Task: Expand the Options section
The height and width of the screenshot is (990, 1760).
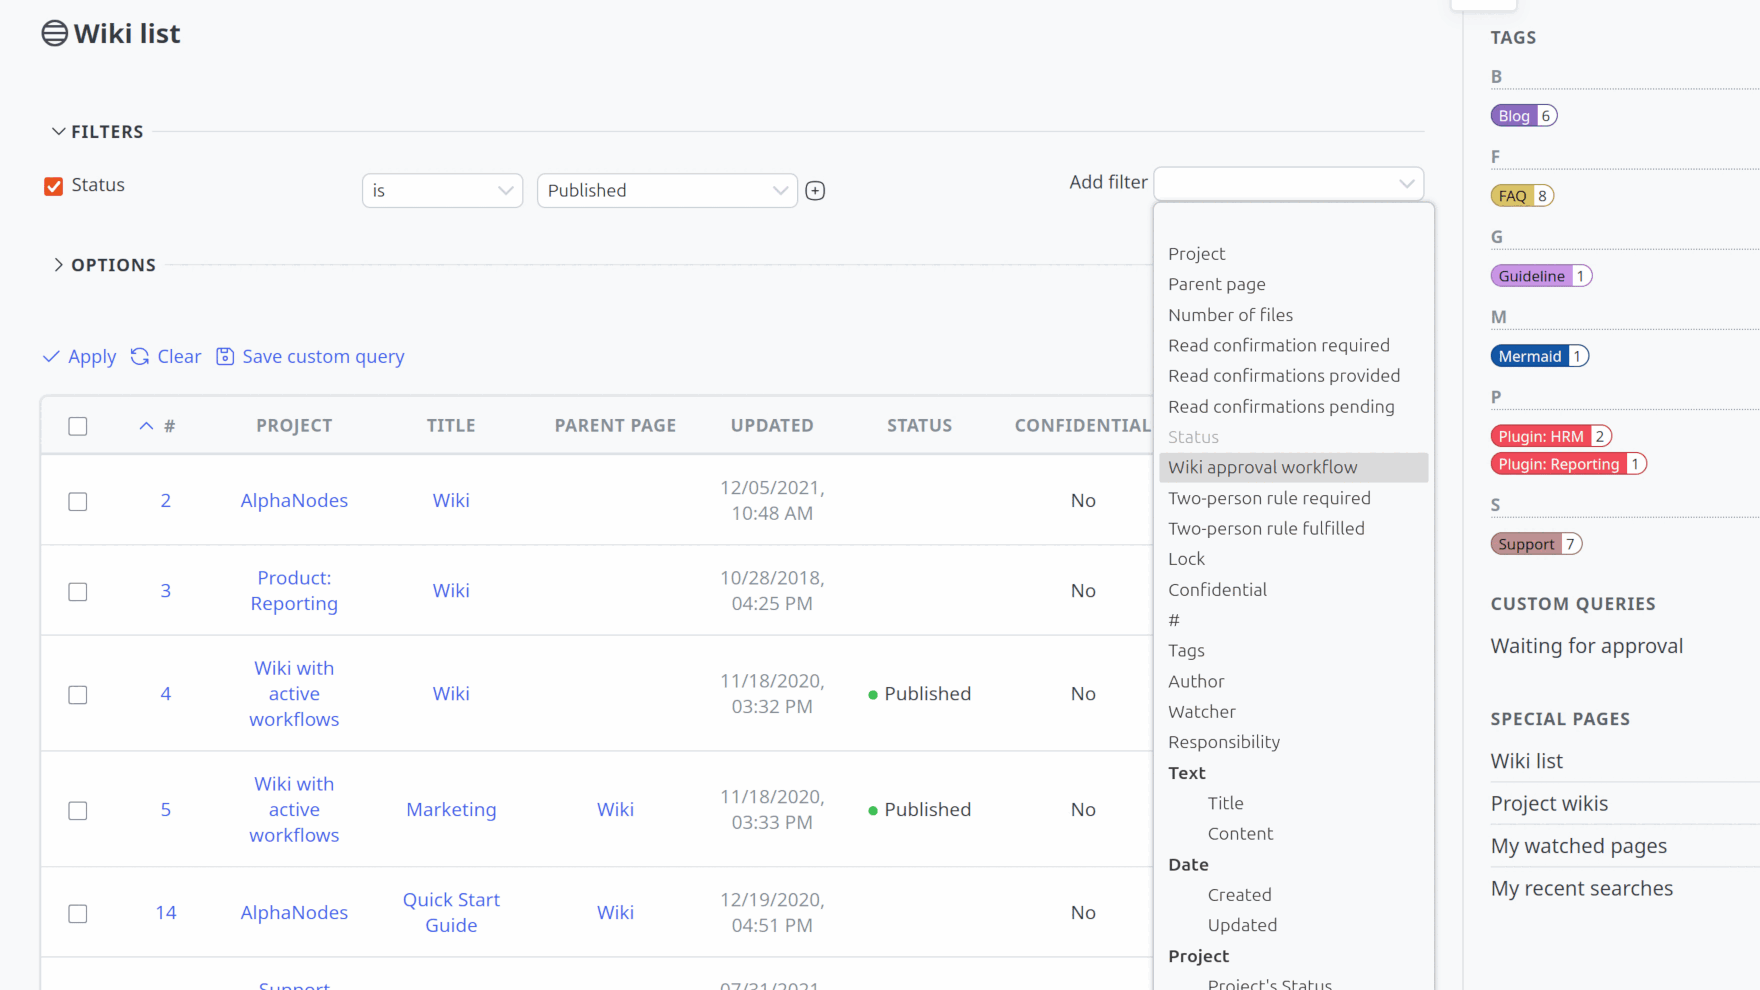Action: [x=104, y=265]
